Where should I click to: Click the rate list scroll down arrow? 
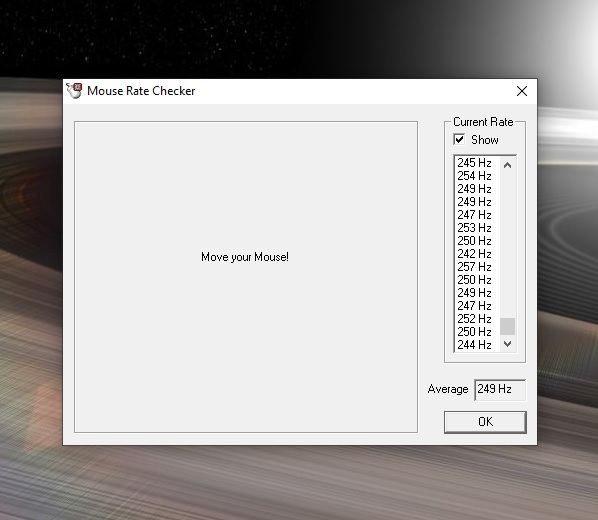point(507,344)
